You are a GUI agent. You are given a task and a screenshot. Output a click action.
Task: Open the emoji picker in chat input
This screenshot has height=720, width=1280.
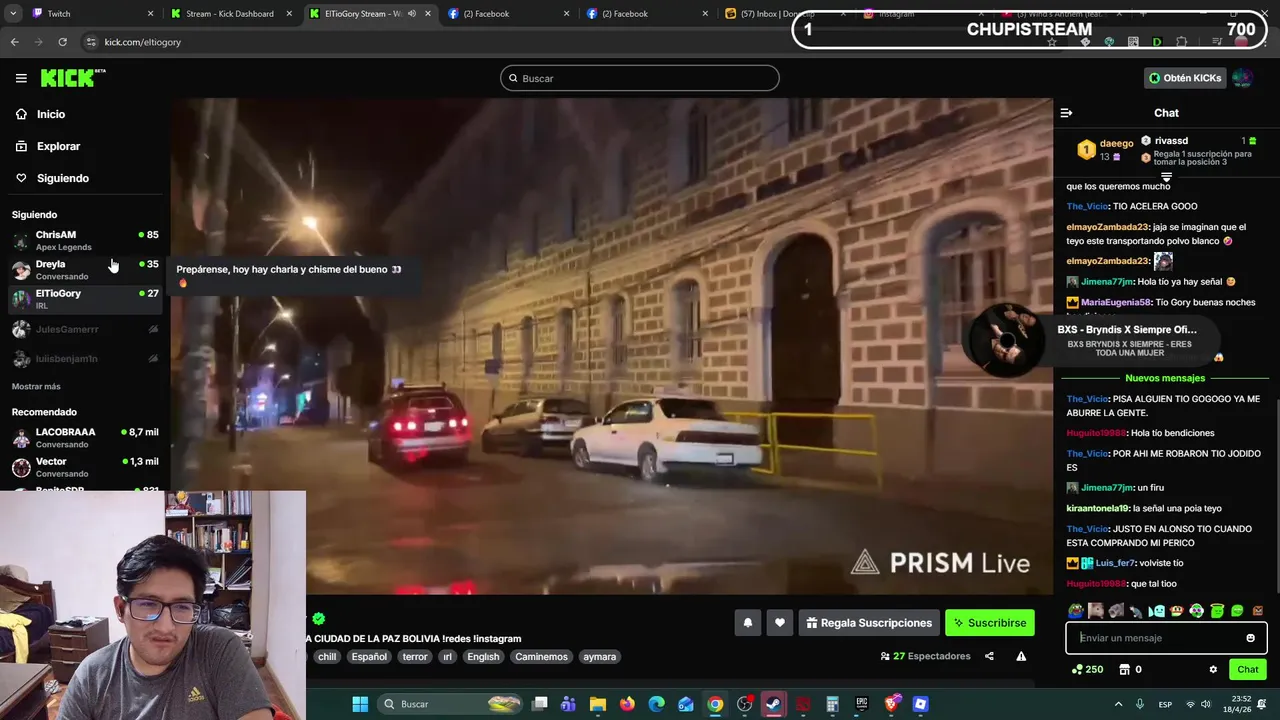point(1250,638)
